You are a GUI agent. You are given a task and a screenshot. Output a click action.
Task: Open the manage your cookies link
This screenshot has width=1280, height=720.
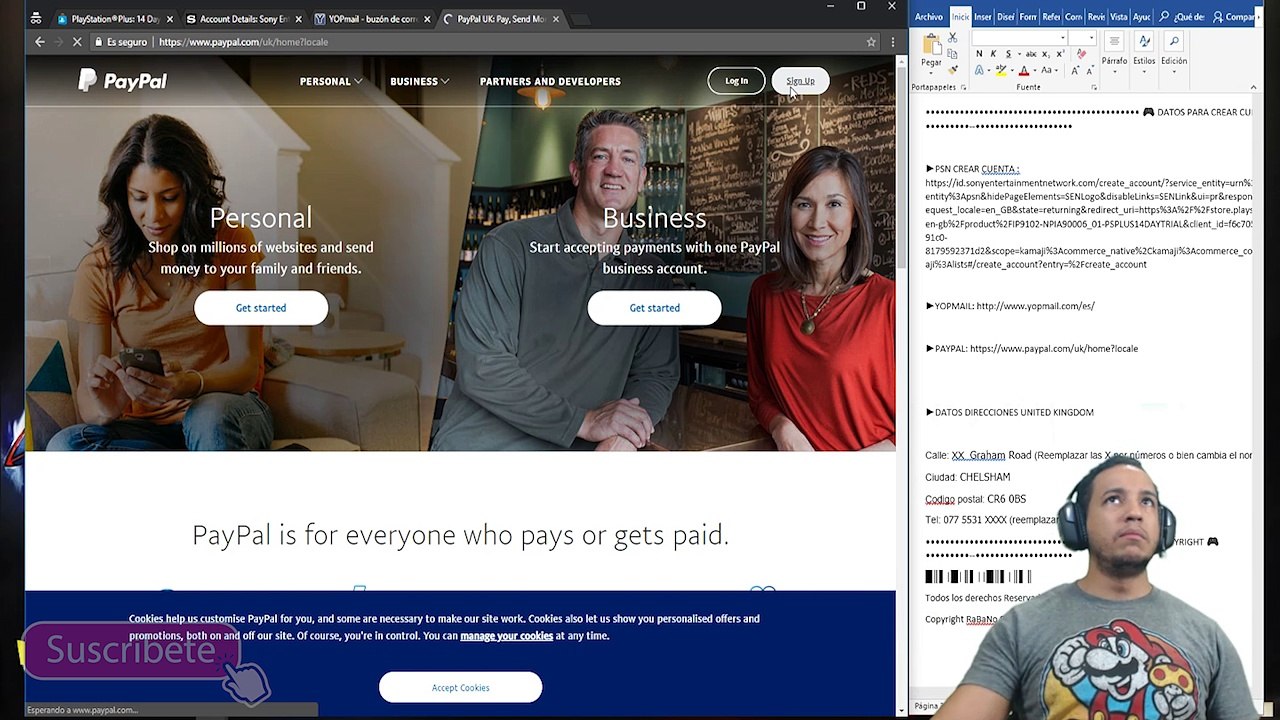(x=506, y=636)
